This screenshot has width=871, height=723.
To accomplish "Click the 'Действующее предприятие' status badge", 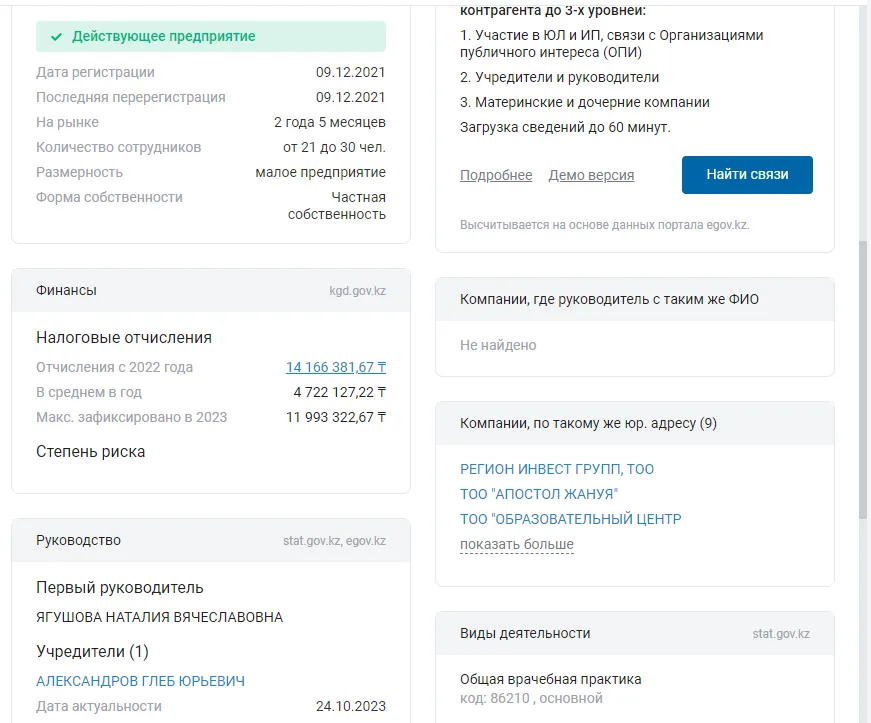I will click(210, 37).
